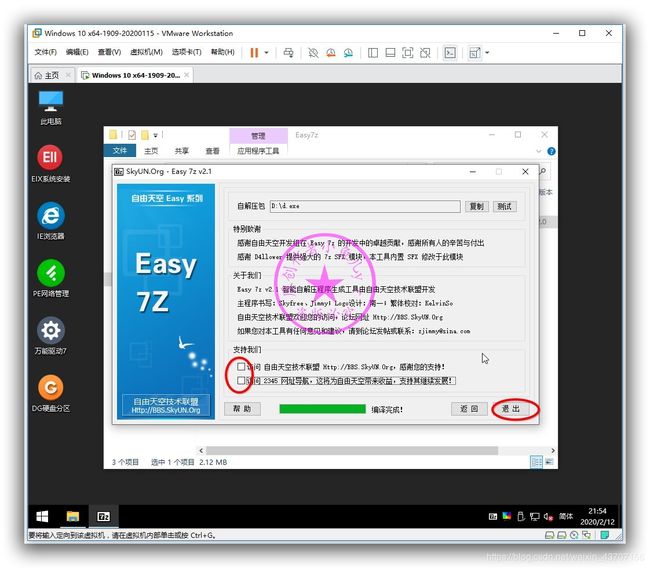Viewport: 650px width, 568px height.
Task: Enter full screen mode in VMware
Action: (x=407, y=53)
